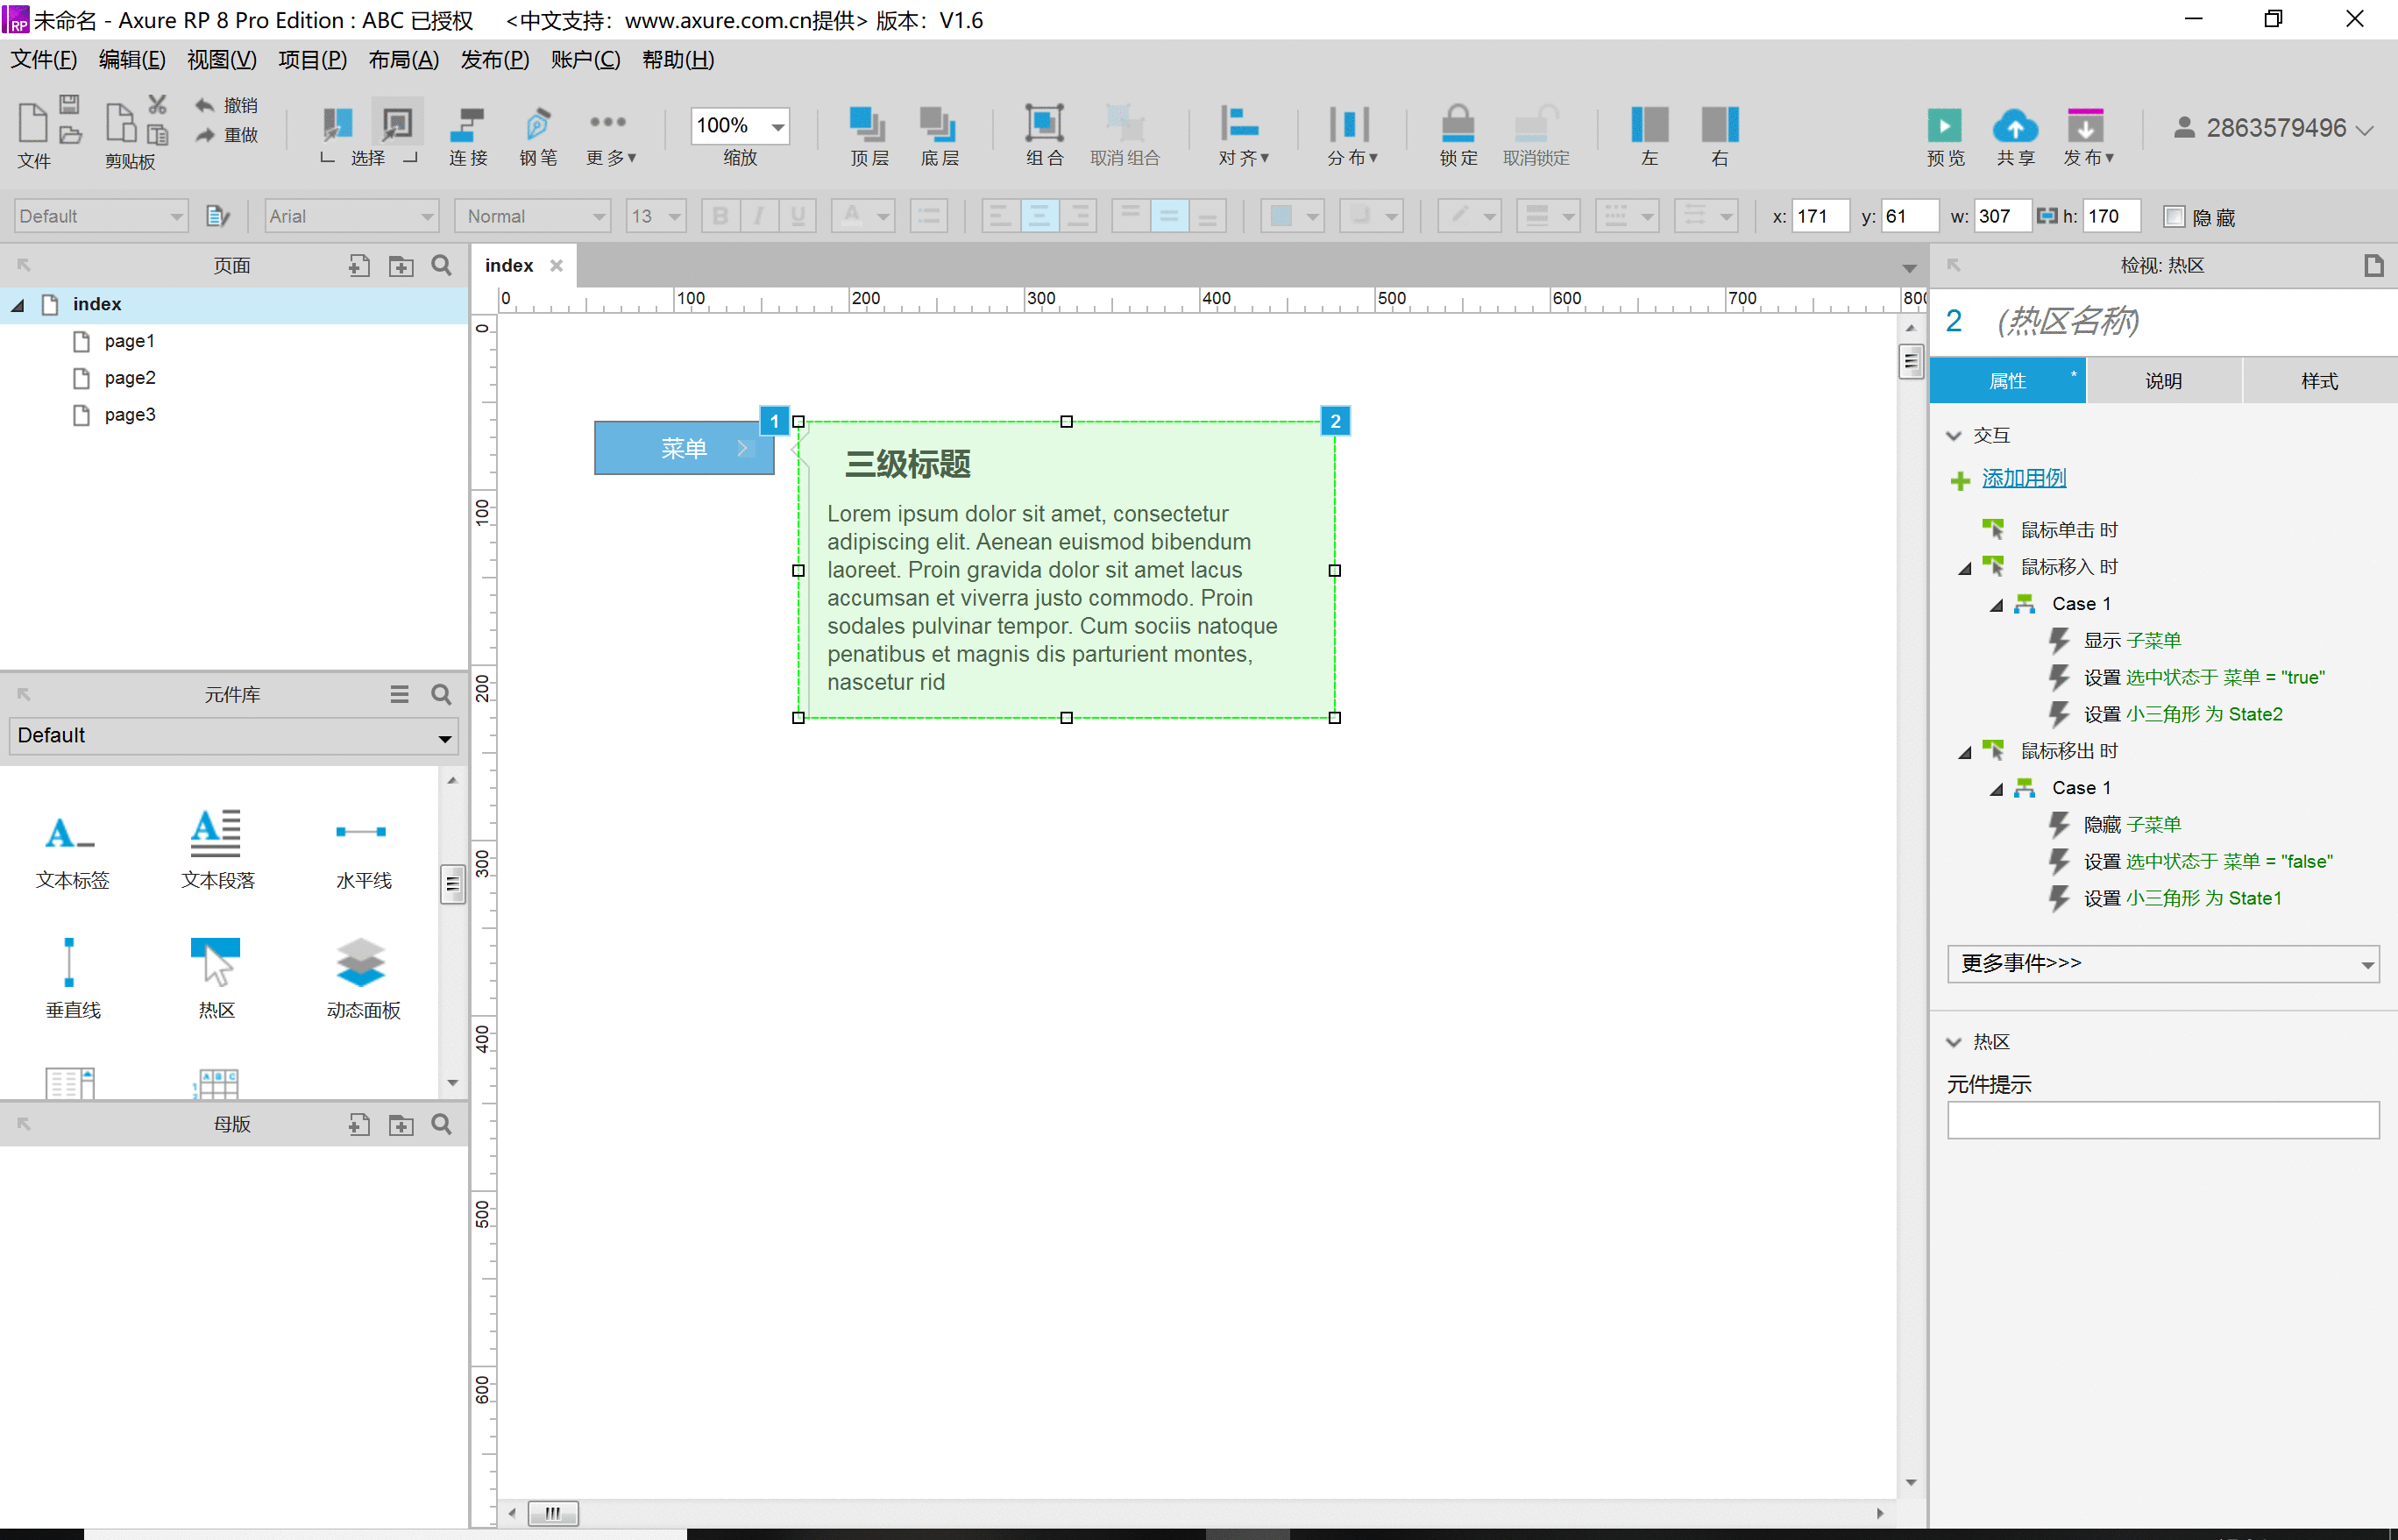Open the Default library dropdown

[x=233, y=736]
